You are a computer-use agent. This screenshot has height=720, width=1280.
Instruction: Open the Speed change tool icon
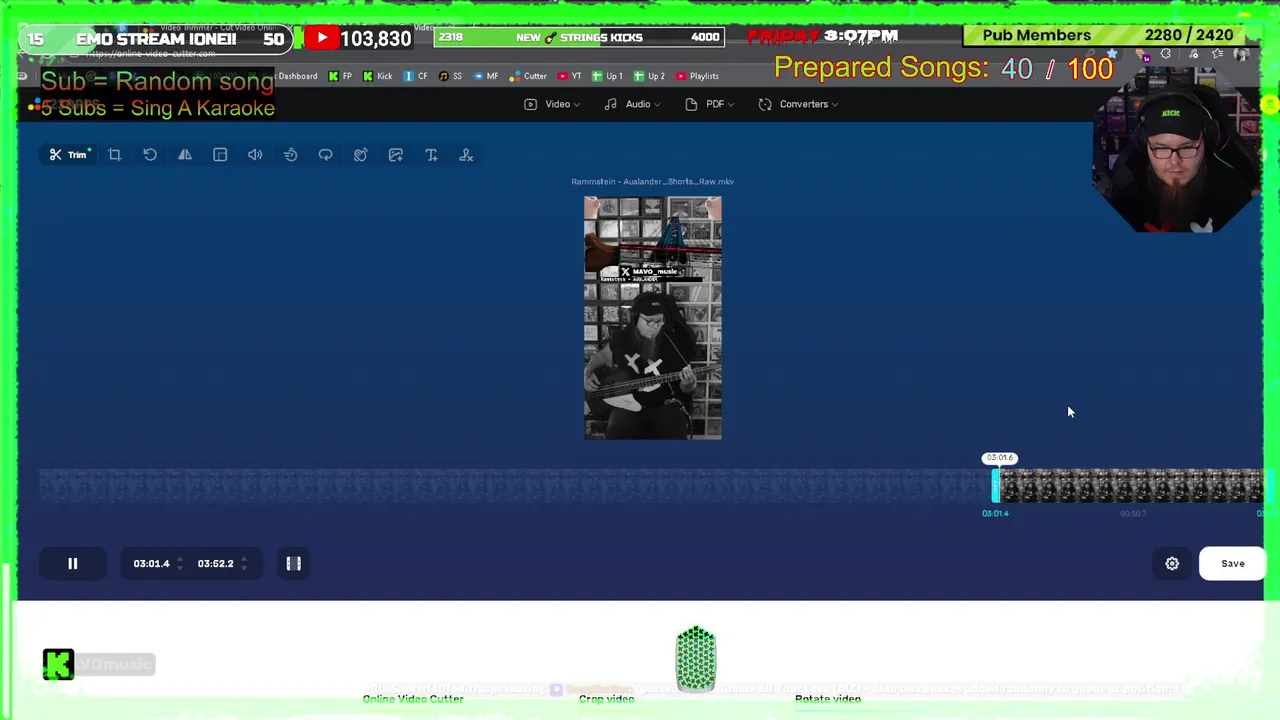pyautogui.click(x=290, y=155)
